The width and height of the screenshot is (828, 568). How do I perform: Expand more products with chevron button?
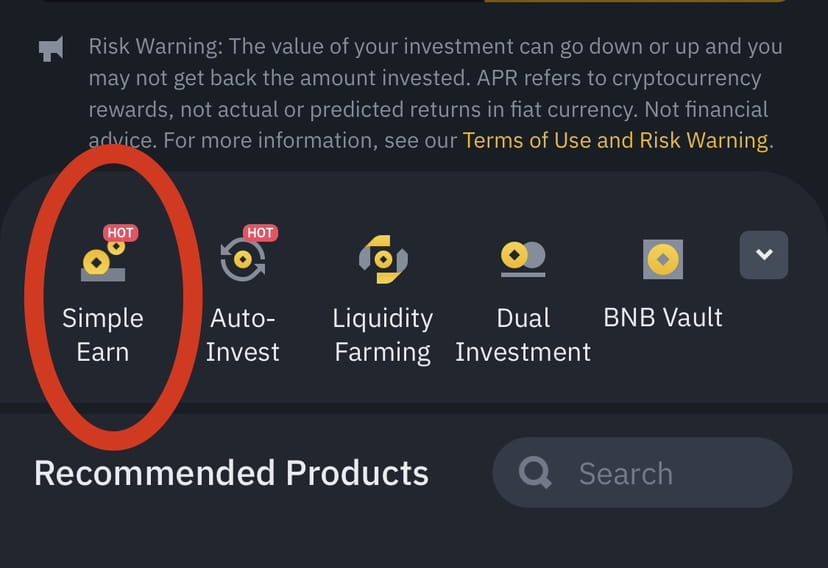(x=763, y=255)
